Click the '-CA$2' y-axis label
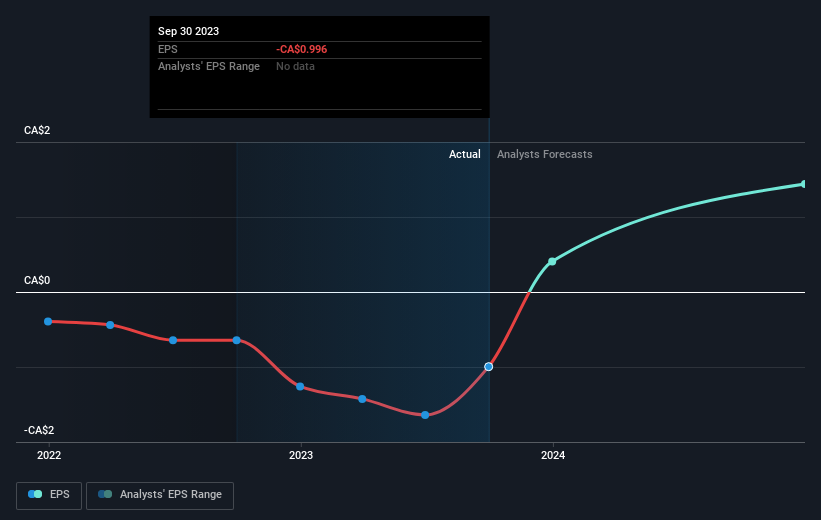821x520 pixels. 39,430
